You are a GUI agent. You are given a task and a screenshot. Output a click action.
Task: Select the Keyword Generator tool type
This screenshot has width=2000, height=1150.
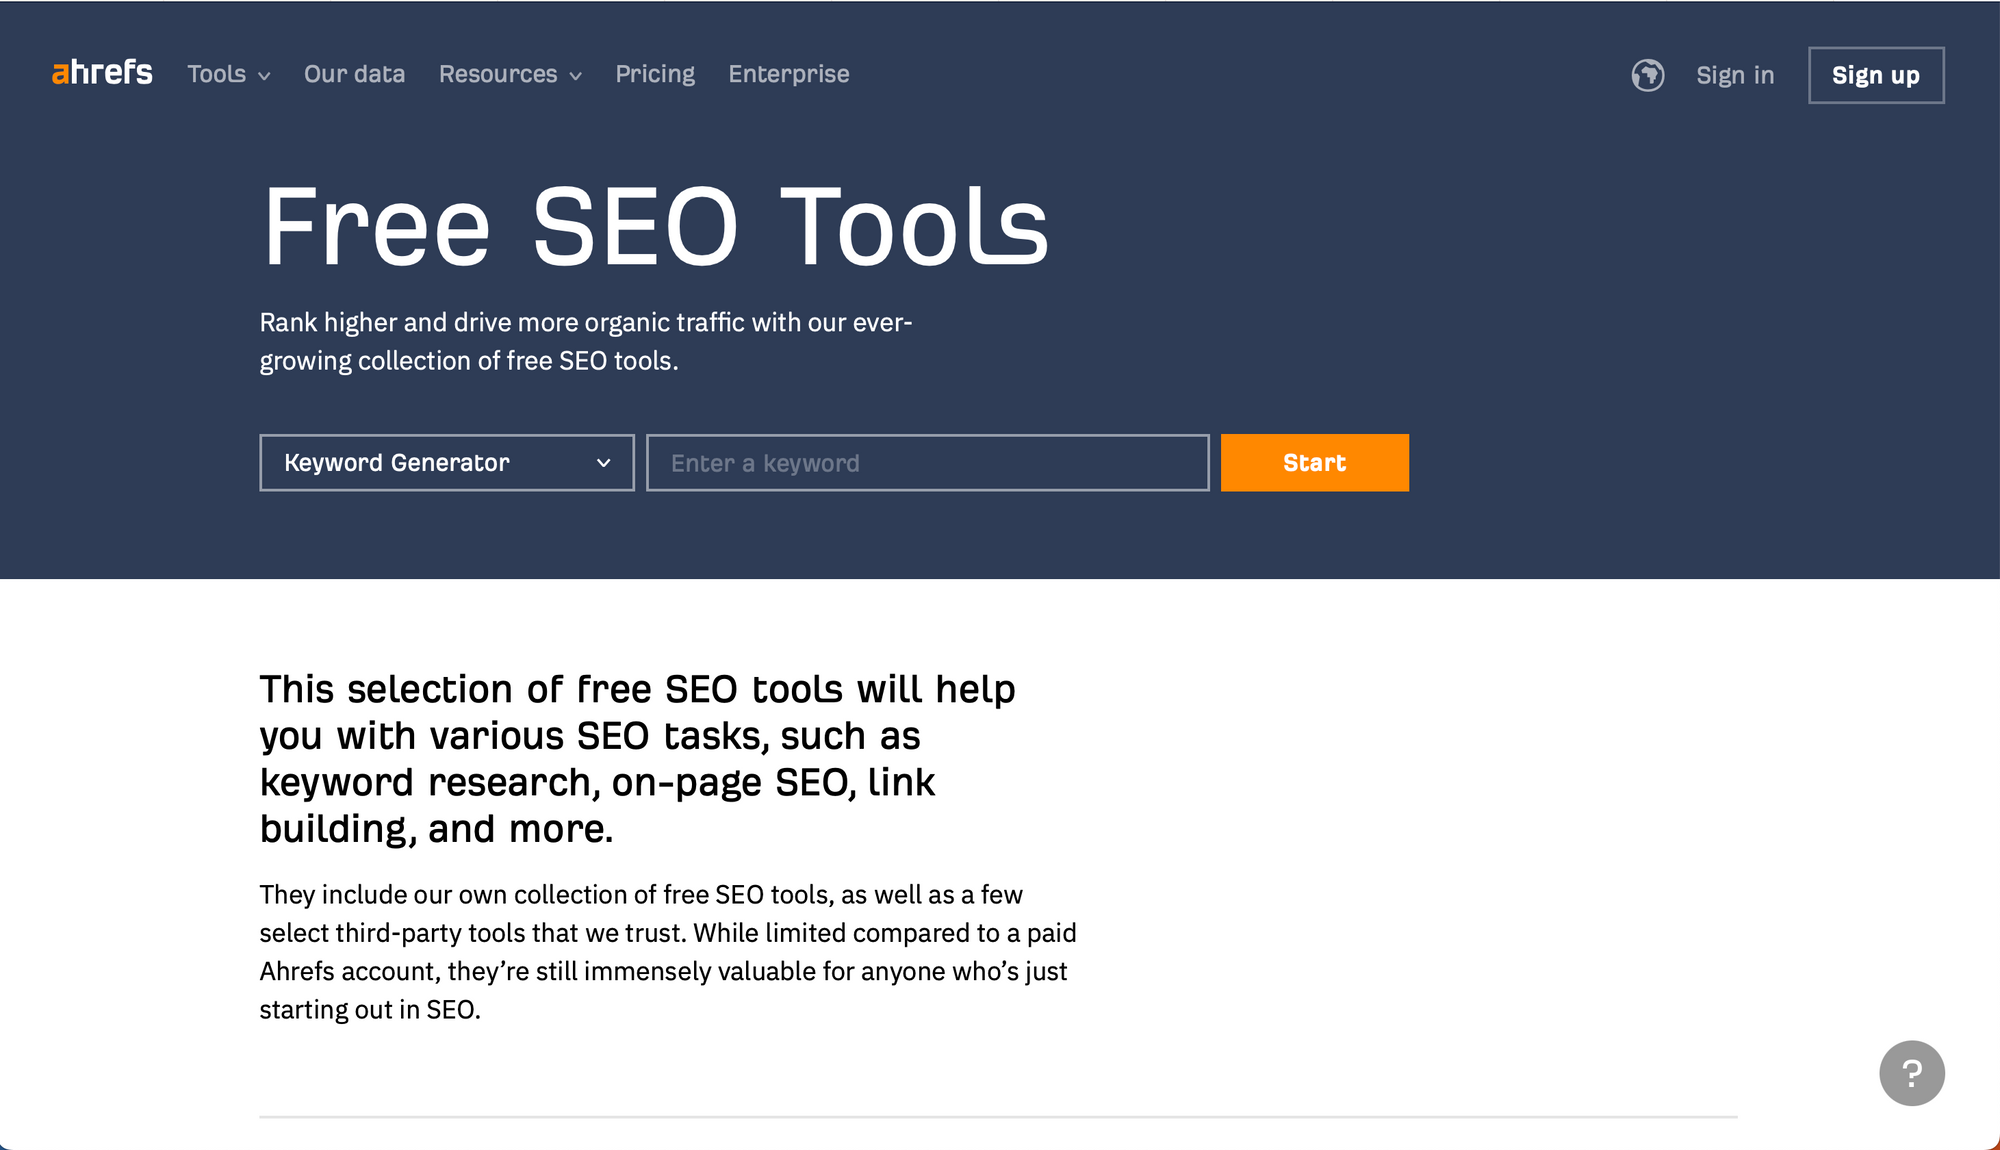click(x=446, y=462)
